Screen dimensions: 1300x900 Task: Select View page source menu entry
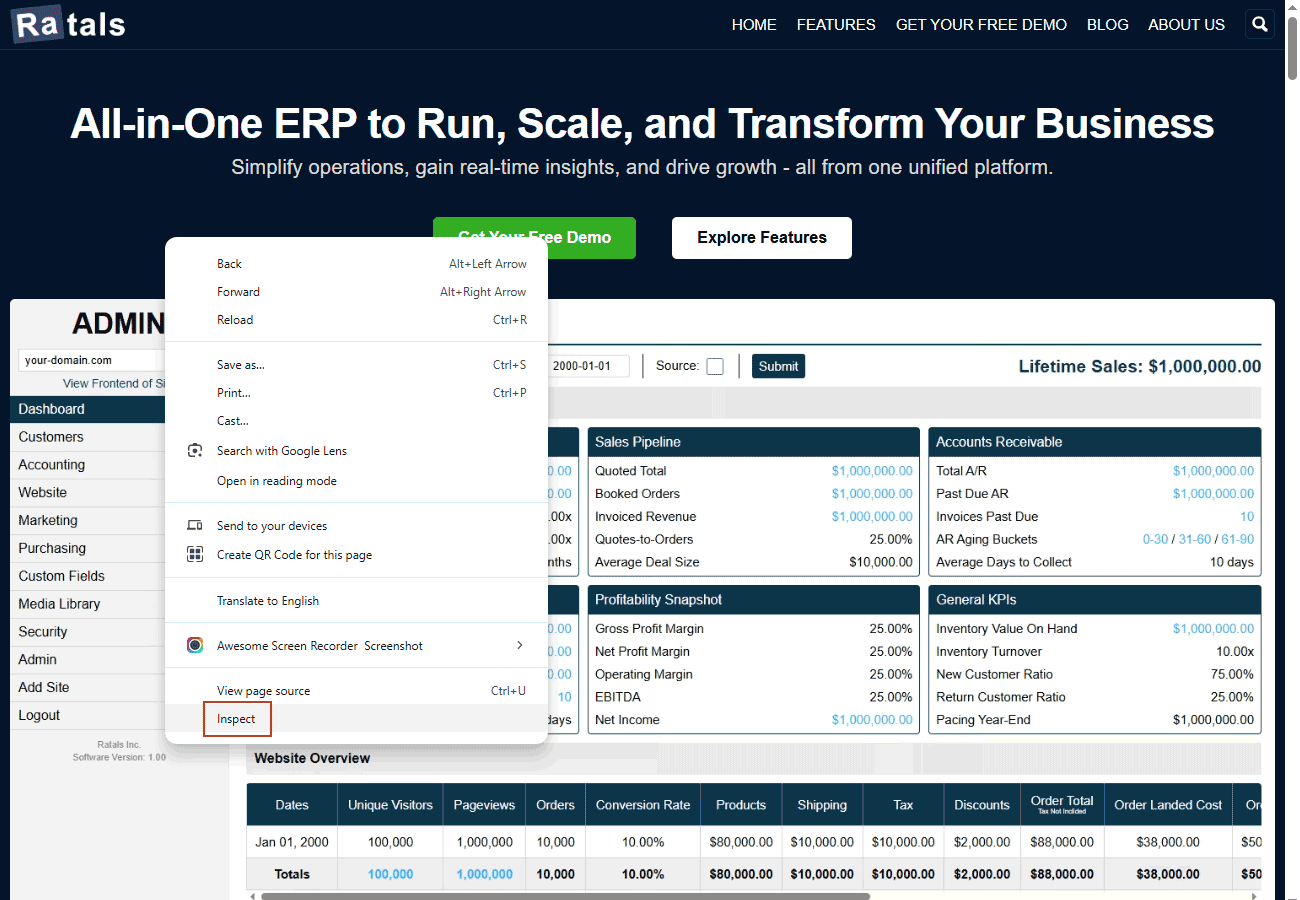point(264,691)
